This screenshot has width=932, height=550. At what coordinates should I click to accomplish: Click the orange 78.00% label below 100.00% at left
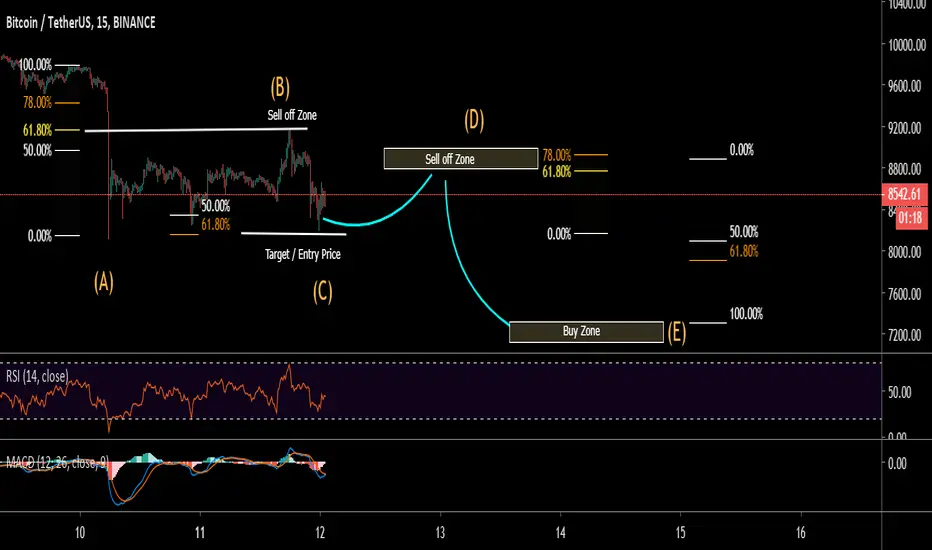pos(37,103)
